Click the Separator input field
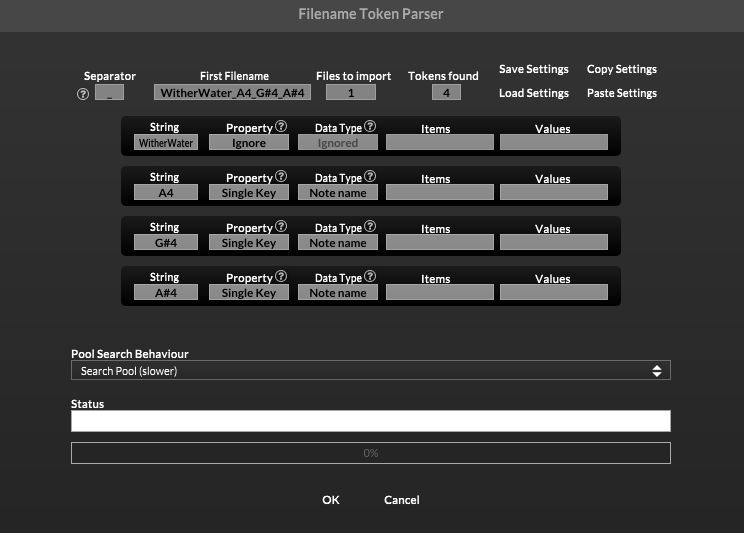Image resolution: width=744 pixels, height=533 pixels. (x=109, y=93)
